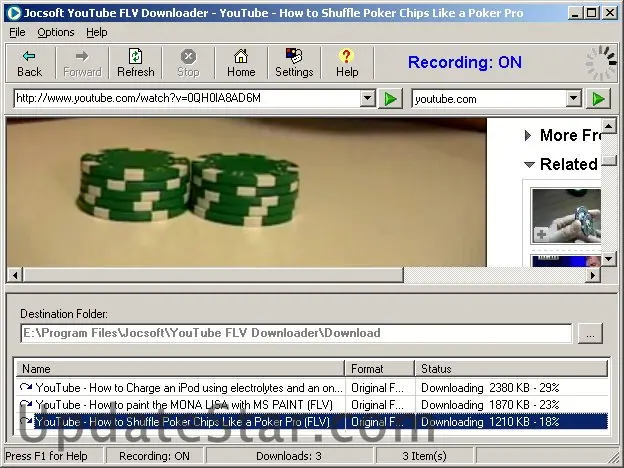Select the MONA LISA MS PAINT row

(312, 404)
